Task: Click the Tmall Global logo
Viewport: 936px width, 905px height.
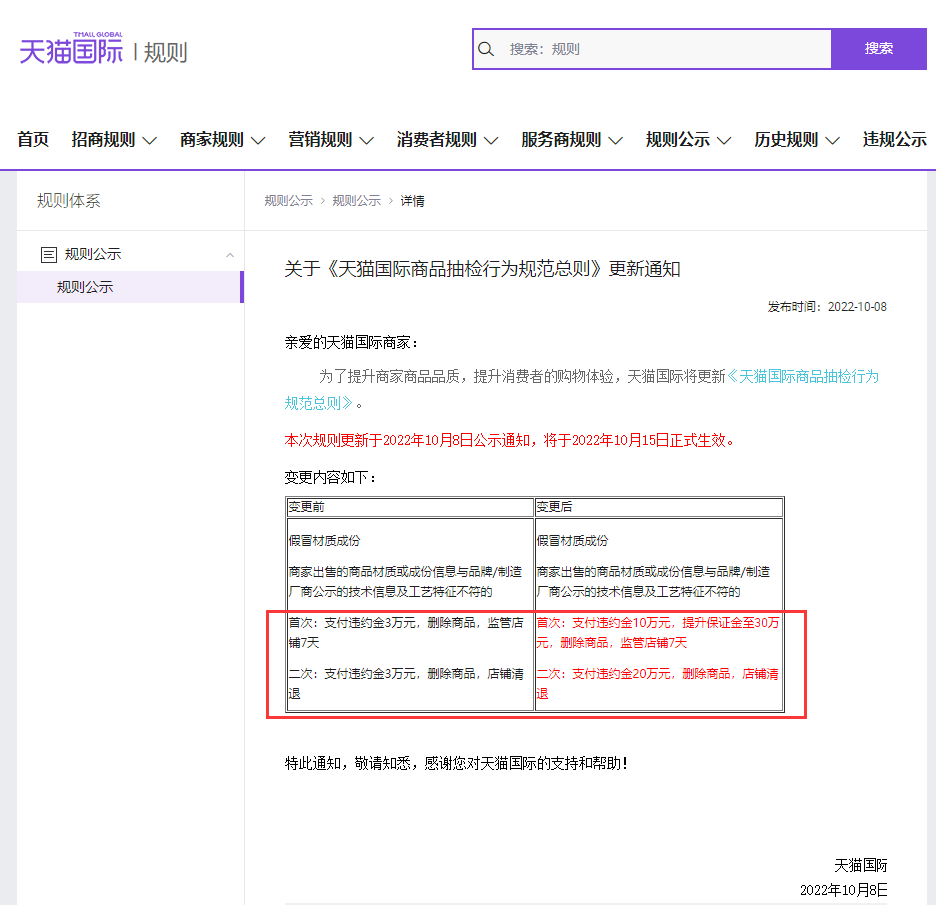Action: pos(71,48)
